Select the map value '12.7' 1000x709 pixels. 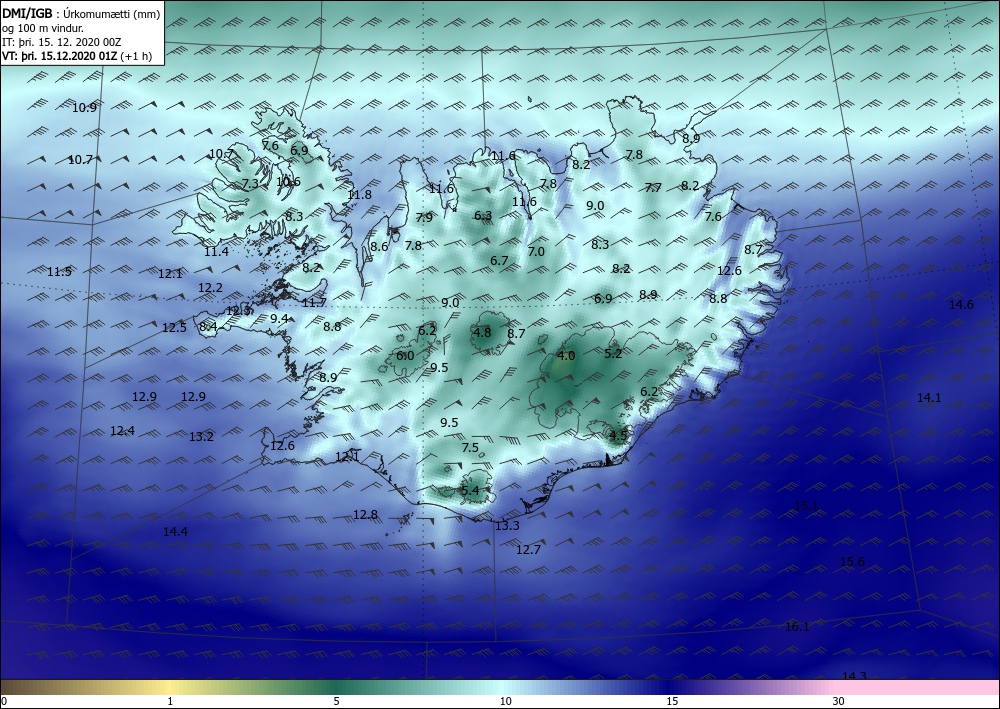click(529, 549)
